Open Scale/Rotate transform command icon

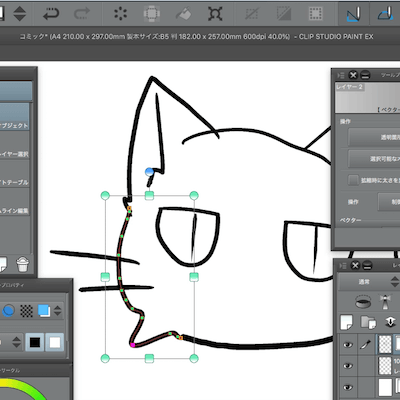click(x=215, y=14)
